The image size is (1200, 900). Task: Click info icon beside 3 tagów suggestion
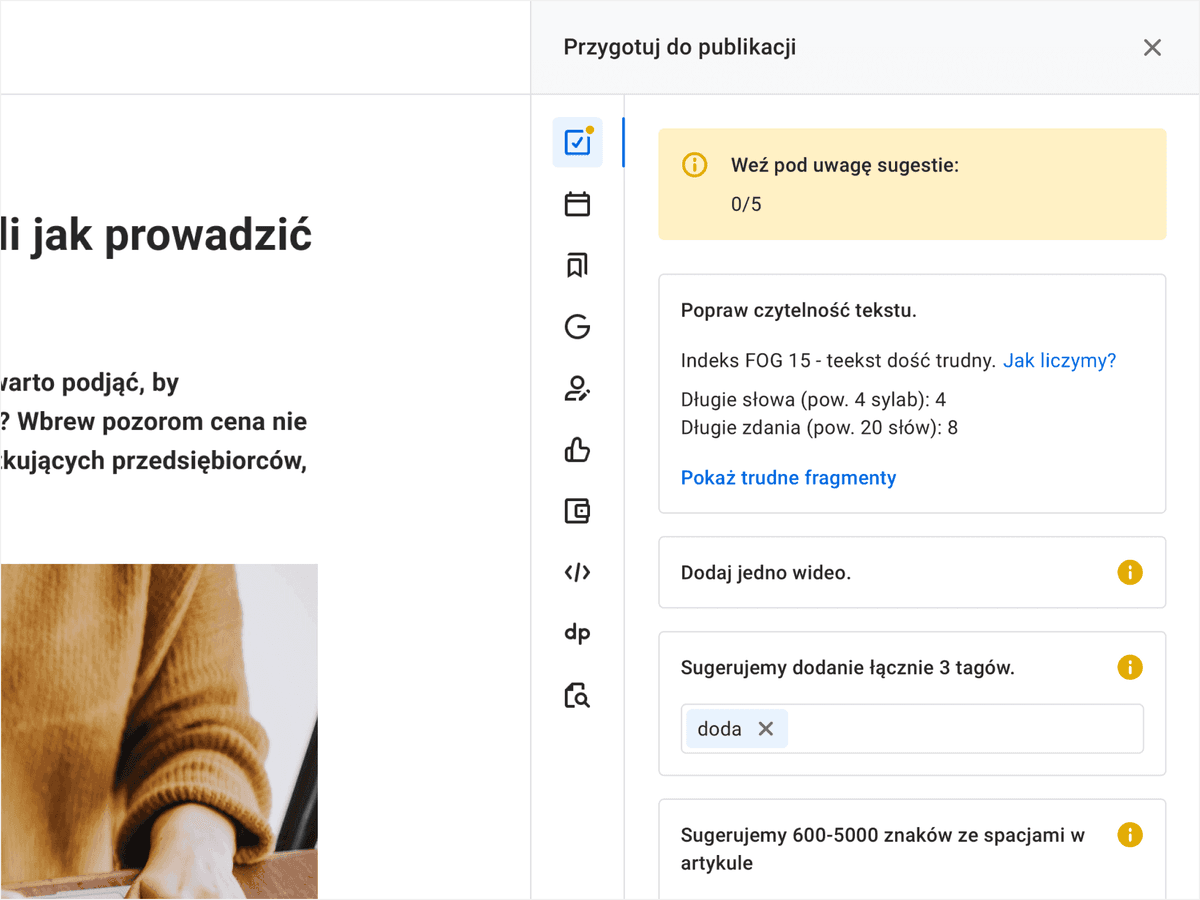(1130, 668)
